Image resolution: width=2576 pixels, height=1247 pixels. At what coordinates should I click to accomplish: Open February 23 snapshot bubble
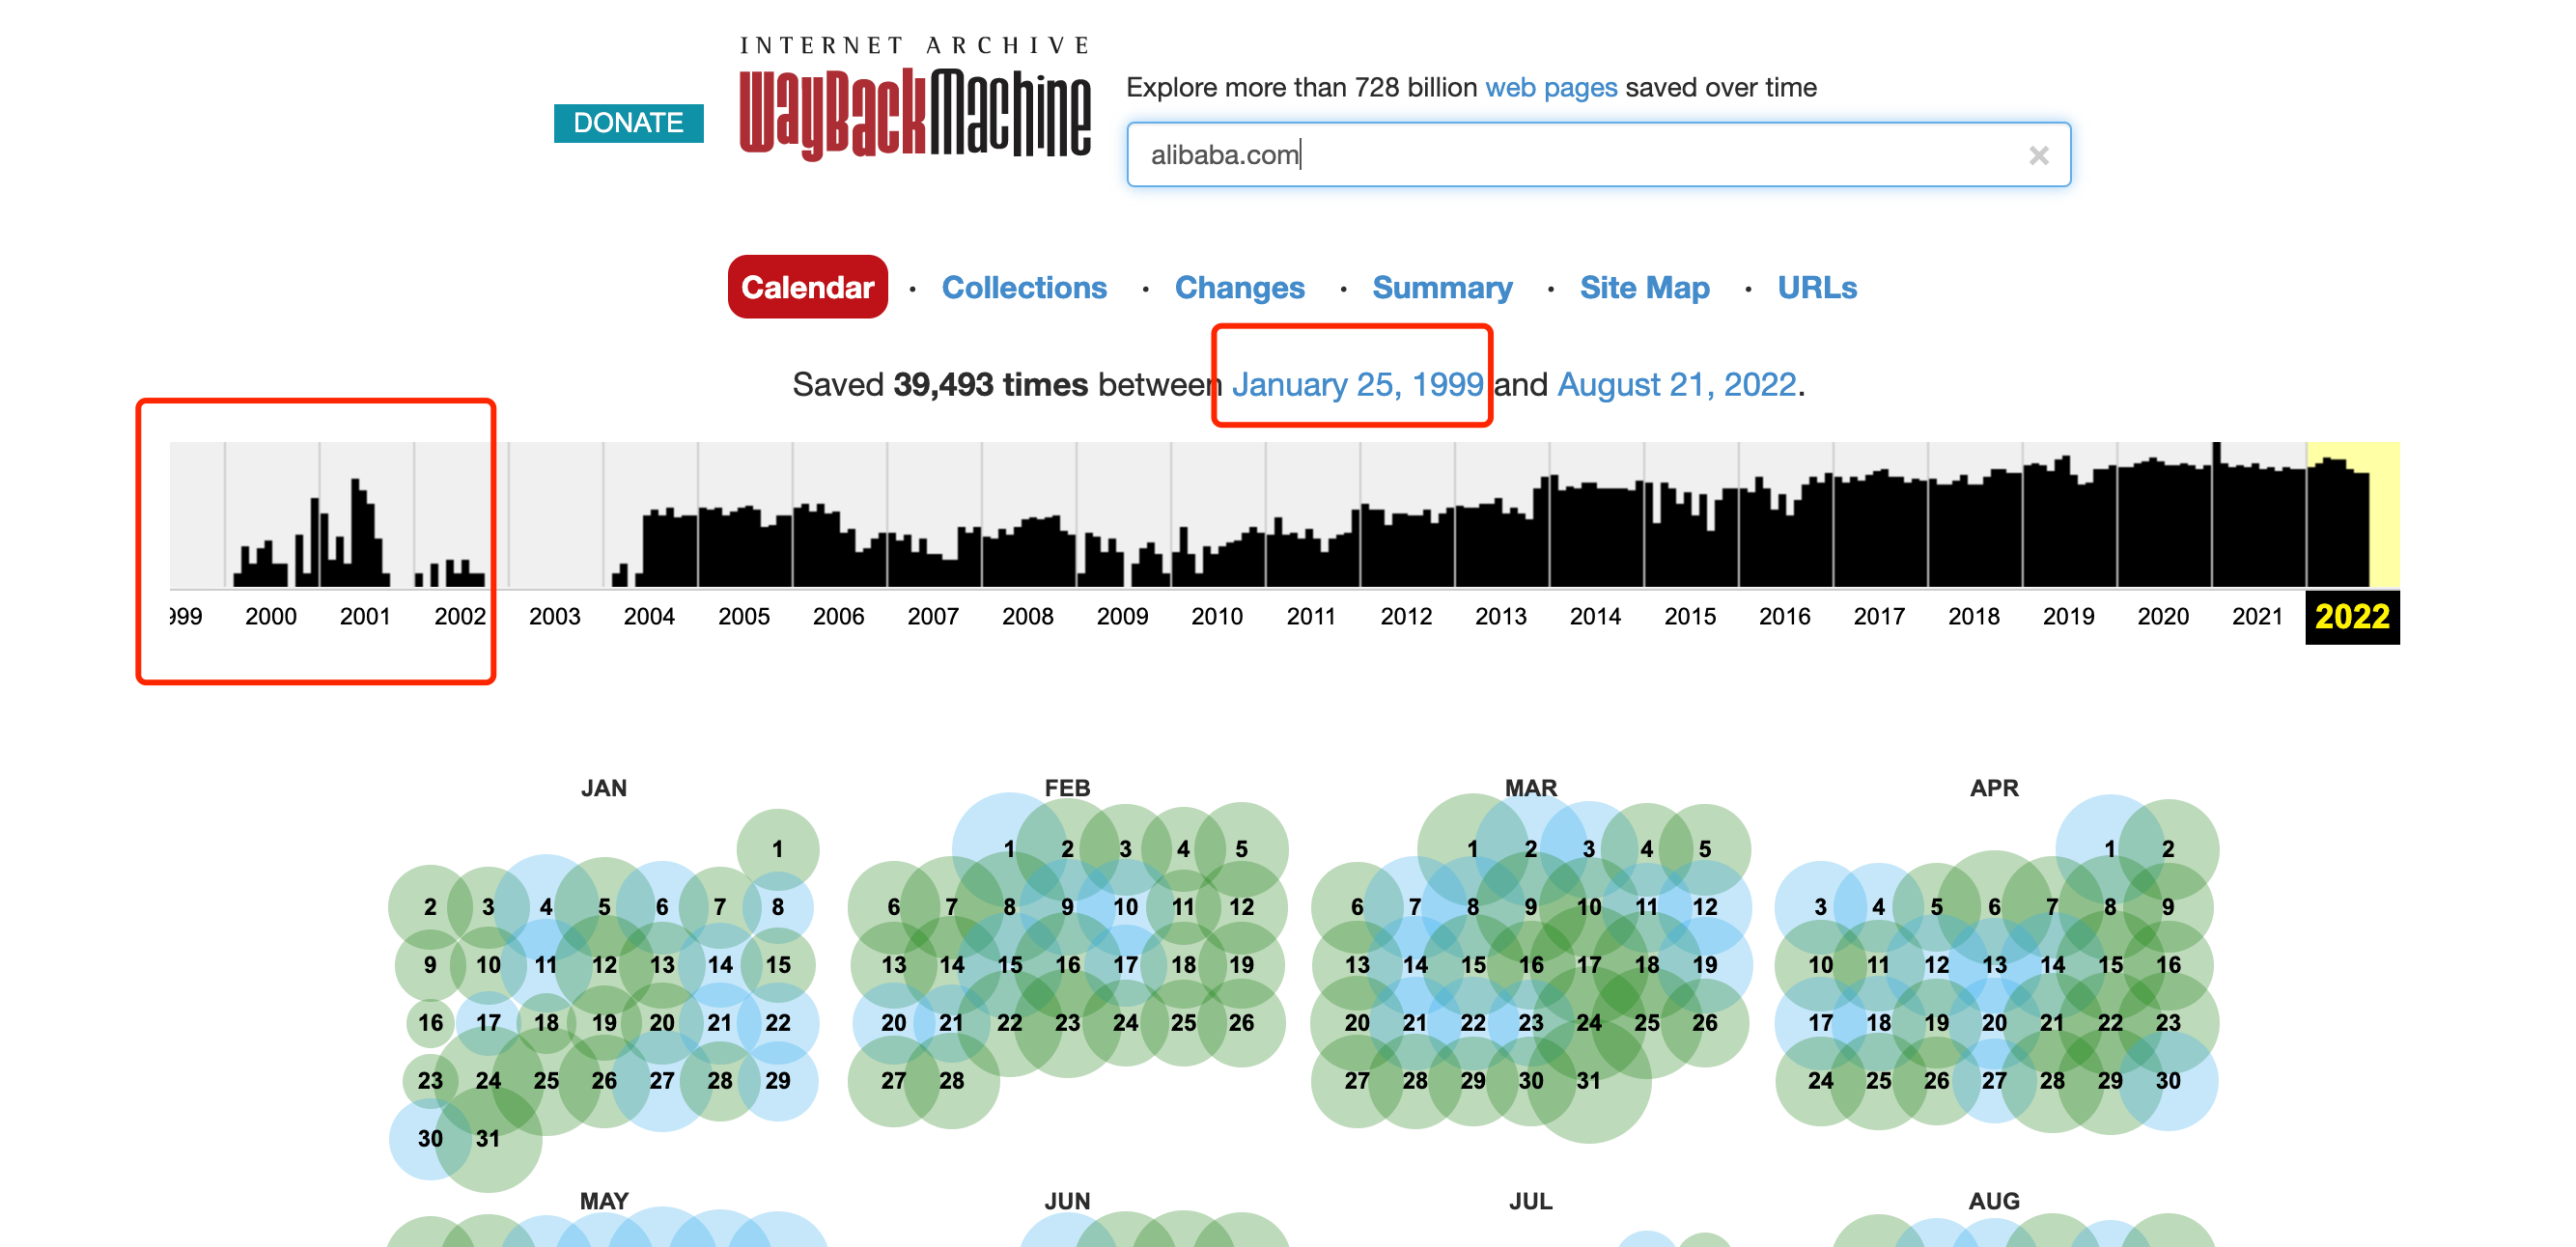coord(1067,1023)
